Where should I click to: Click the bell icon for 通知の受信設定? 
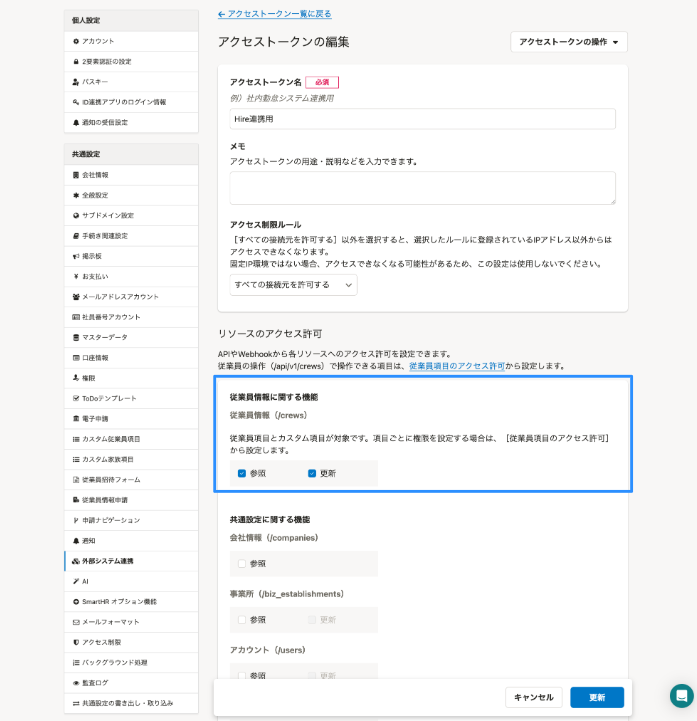coord(76,122)
